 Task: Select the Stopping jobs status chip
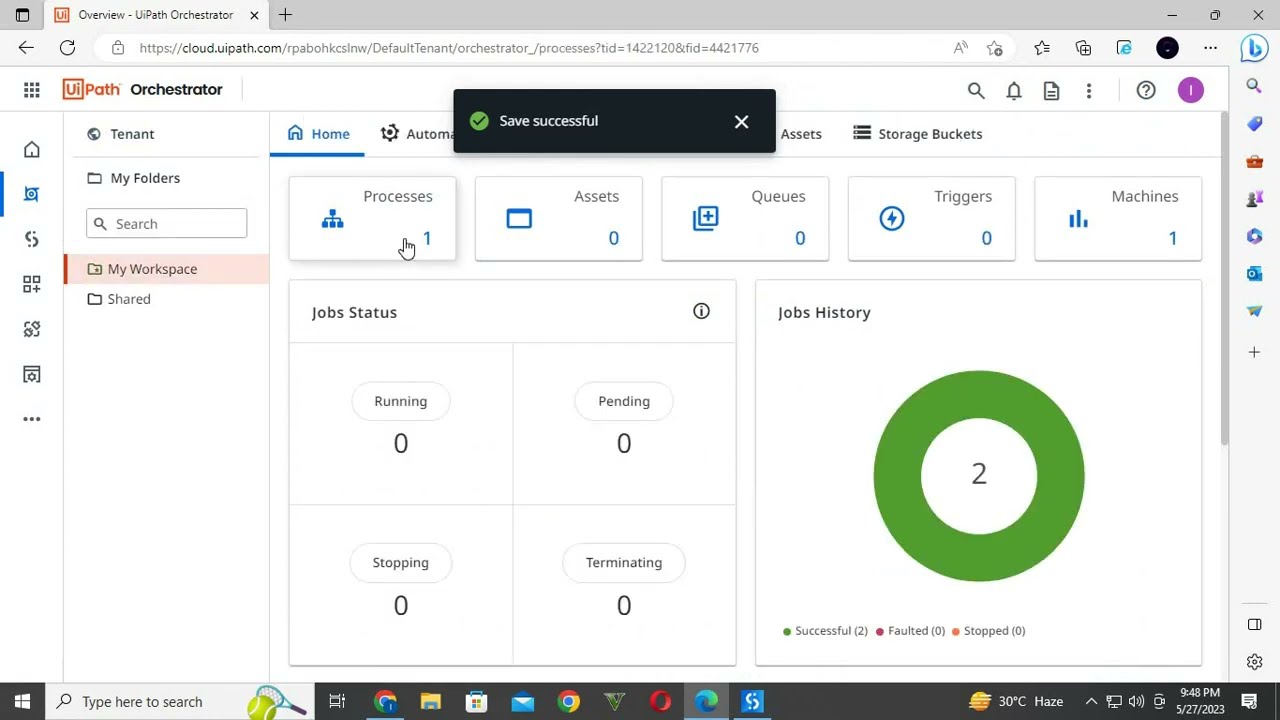[400, 562]
